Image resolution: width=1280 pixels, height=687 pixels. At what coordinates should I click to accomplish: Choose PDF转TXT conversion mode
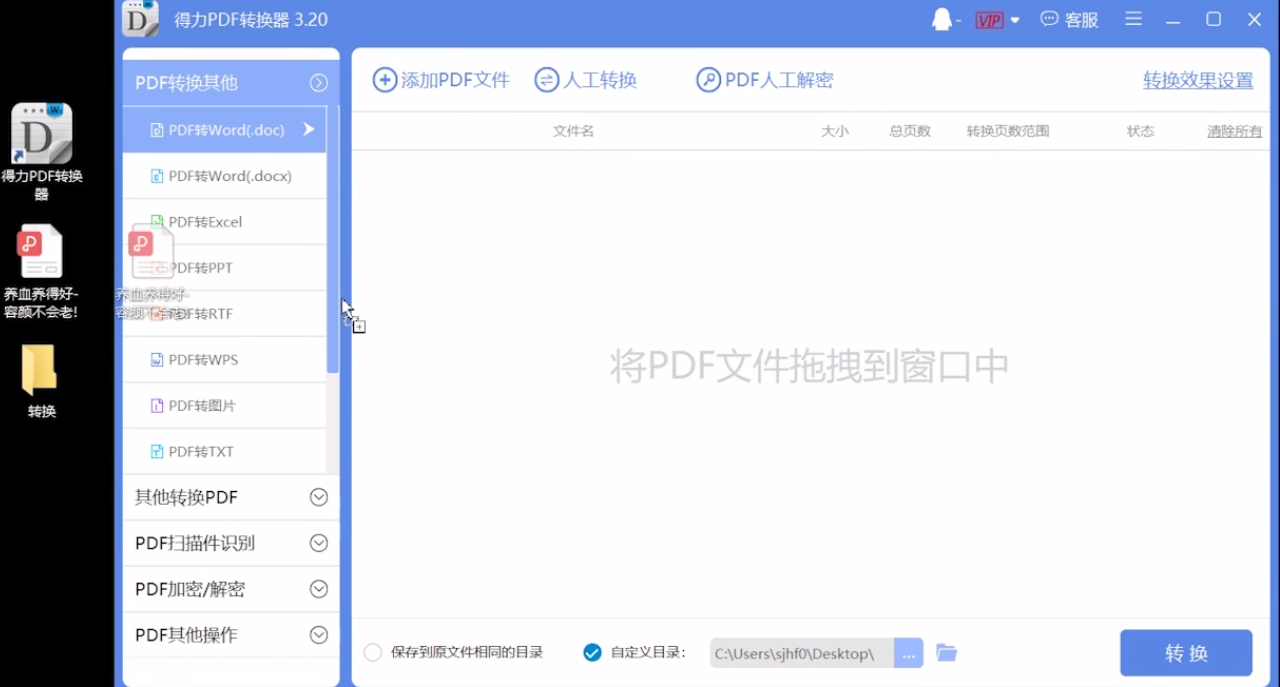225,452
